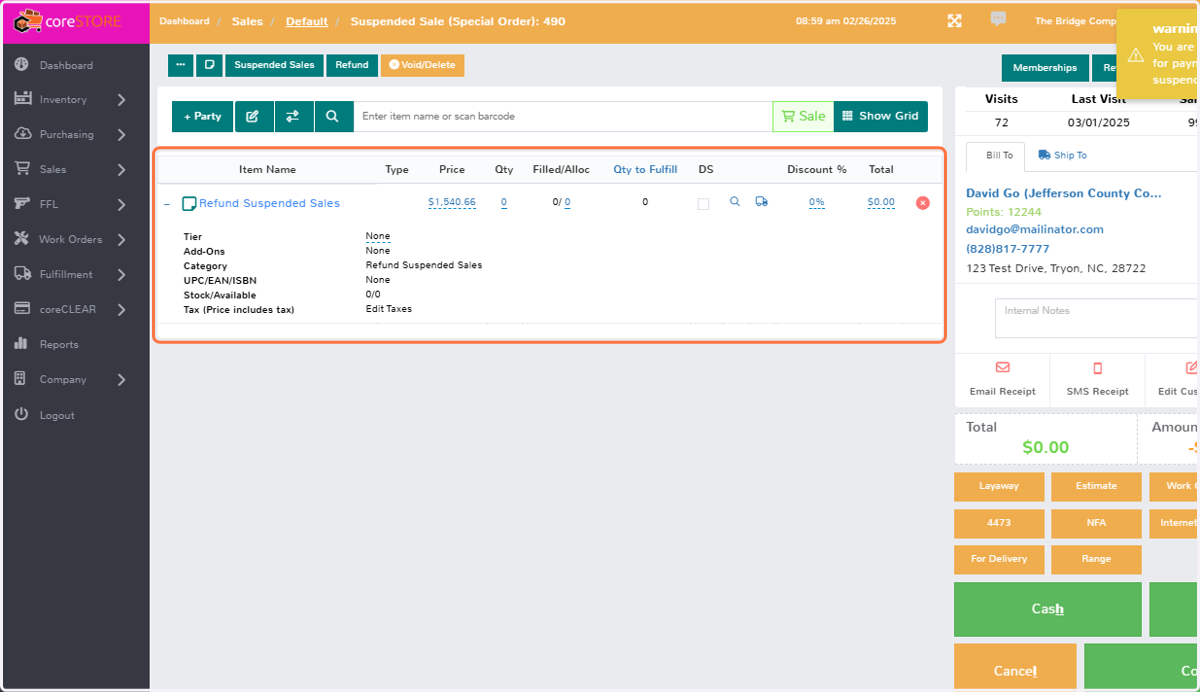Click the Purchasing cloud icon
1200x692 pixels.
pyautogui.click(x=21, y=134)
